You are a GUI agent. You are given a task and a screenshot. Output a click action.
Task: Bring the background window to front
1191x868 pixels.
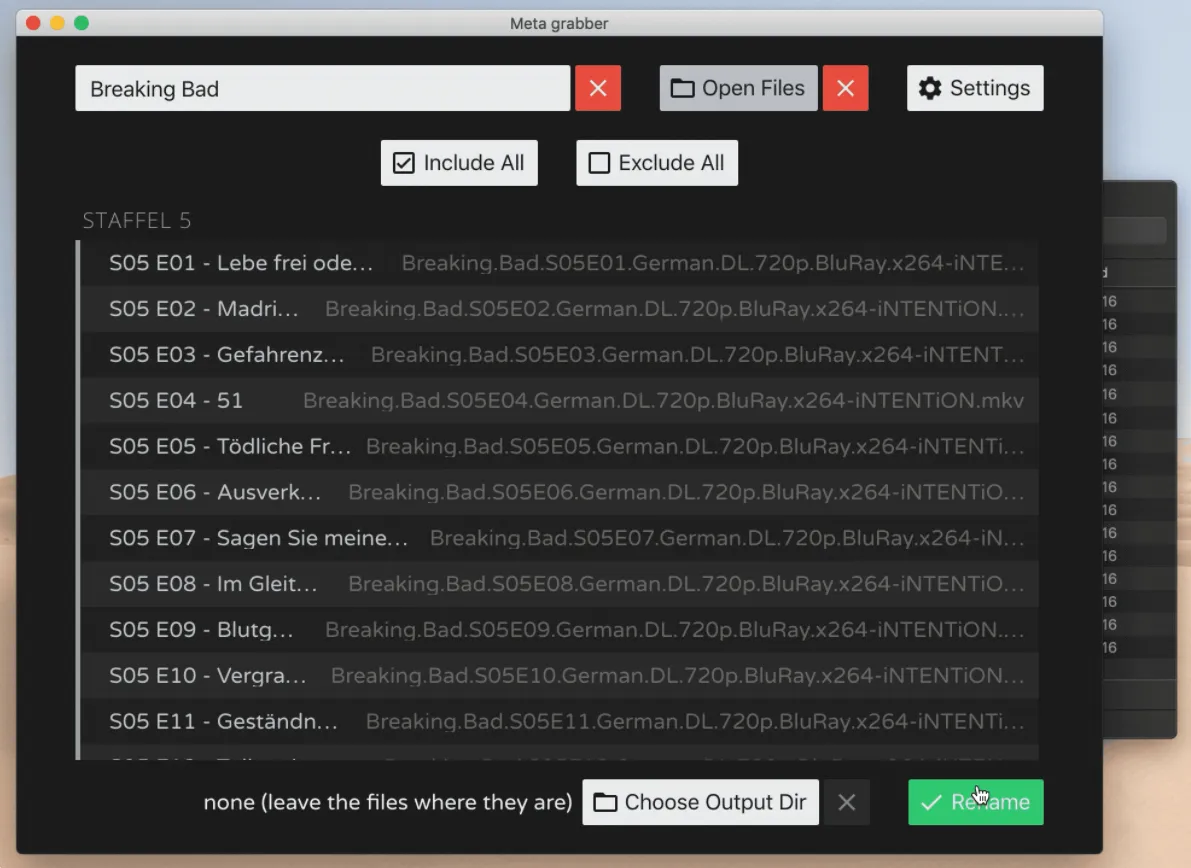(x=1130, y=400)
